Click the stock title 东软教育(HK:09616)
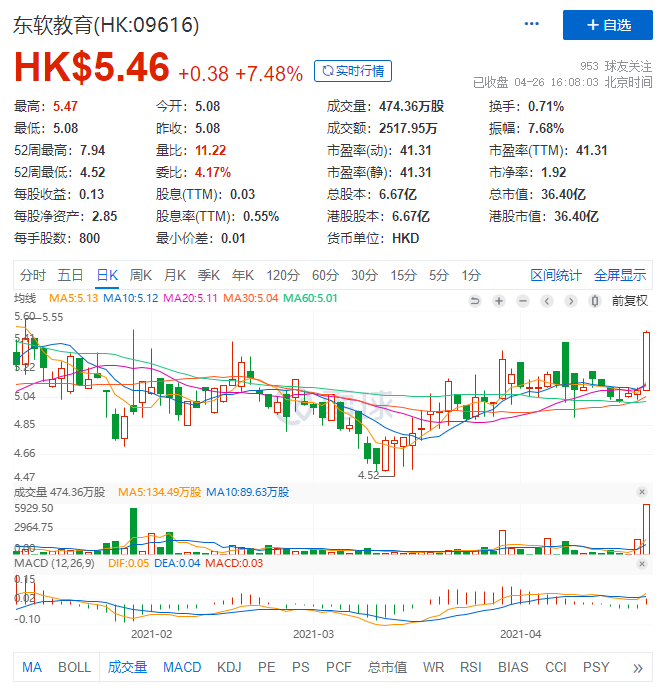The height and width of the screenshot is (693, 663). [x=106, y=25]
